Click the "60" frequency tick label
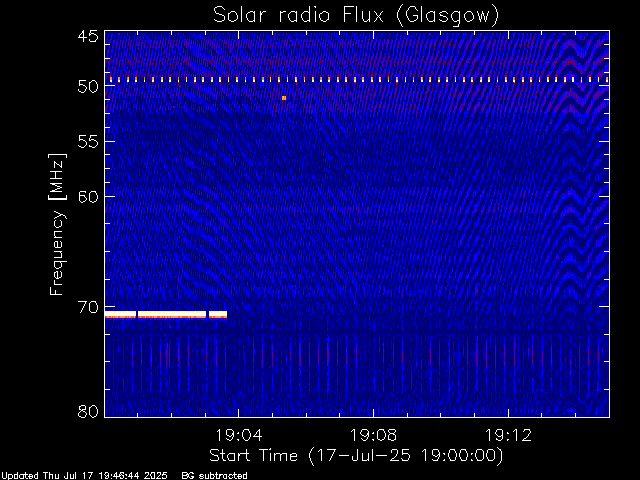 tap(88, 197)
